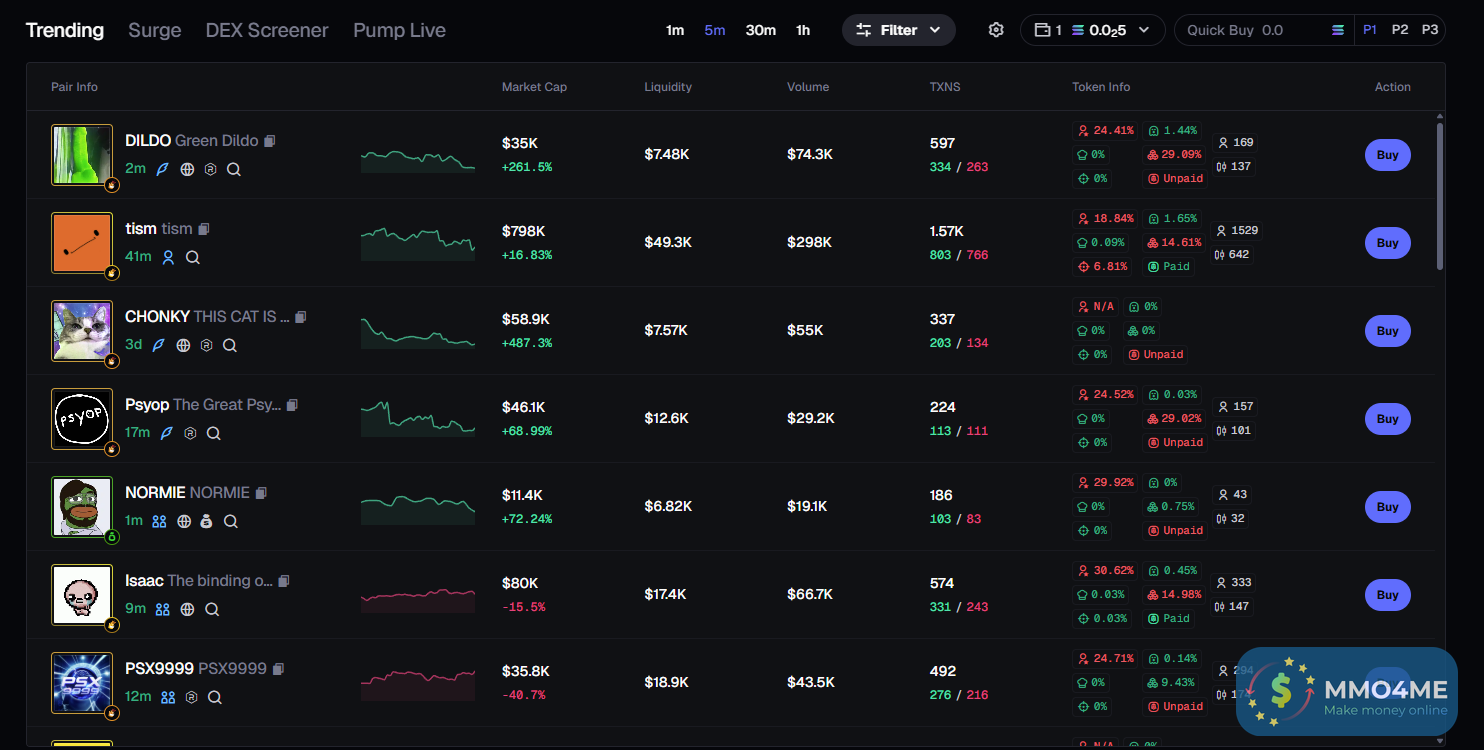Click the search magnifier icon for Psyop
The image size is (1484, 750).
(214, 433)
